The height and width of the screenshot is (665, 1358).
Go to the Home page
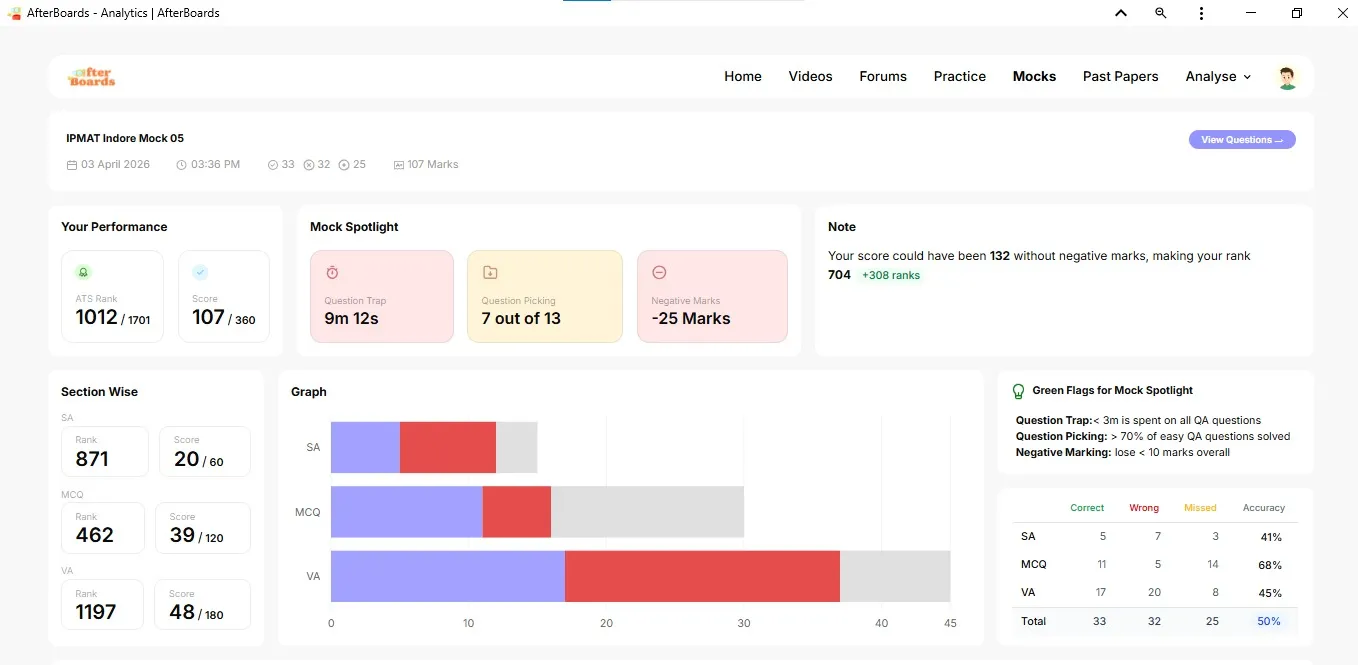tap(743, 77)
